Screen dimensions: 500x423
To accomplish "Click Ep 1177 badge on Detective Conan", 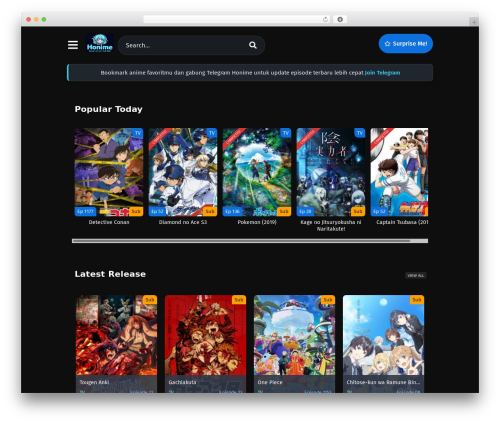I will pyautogui.click(x=85, y=211).
